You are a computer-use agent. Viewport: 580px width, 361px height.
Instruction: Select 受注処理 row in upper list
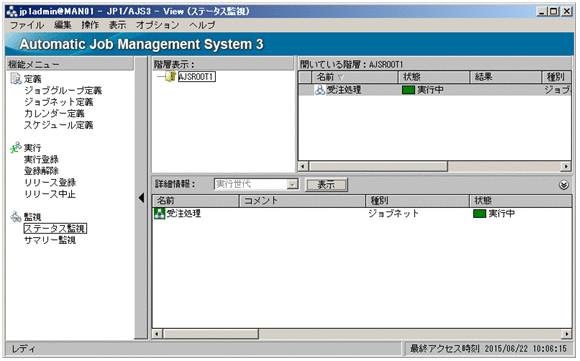435,90
